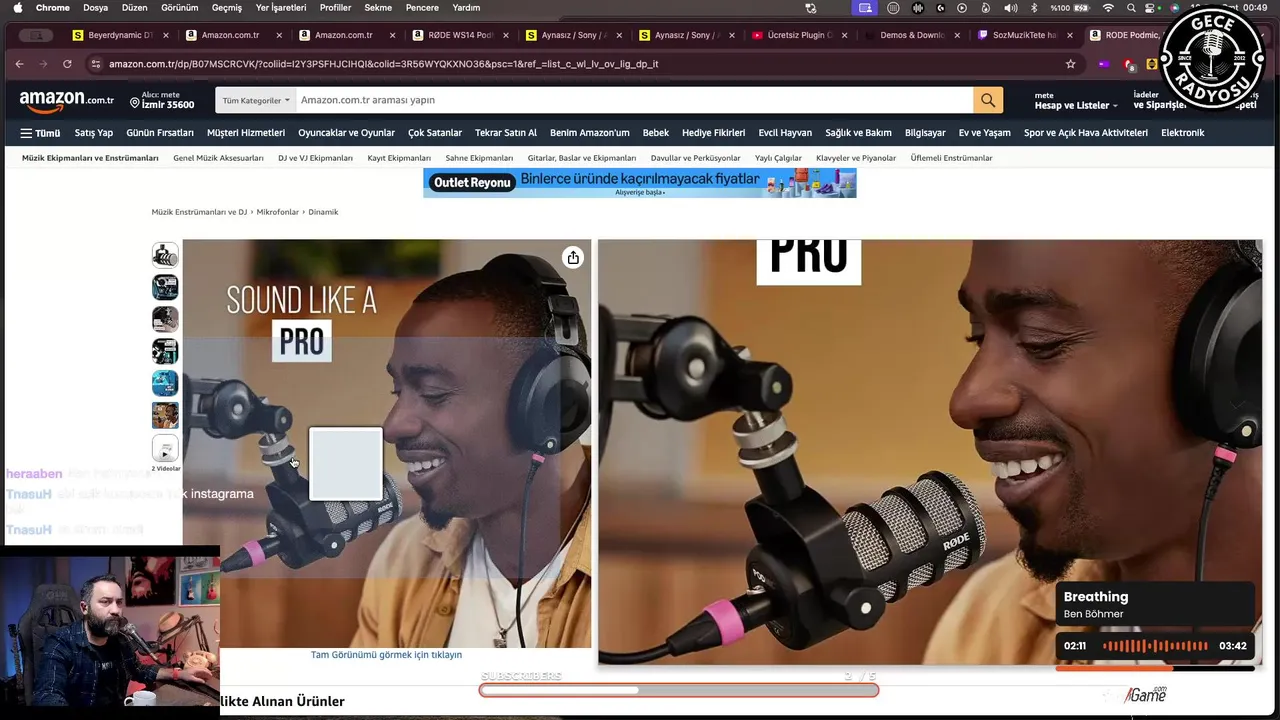The image size is (1280, 720).
Task: Expand Hesap ve Listeler dropdown
Action: coord(1076,101)
